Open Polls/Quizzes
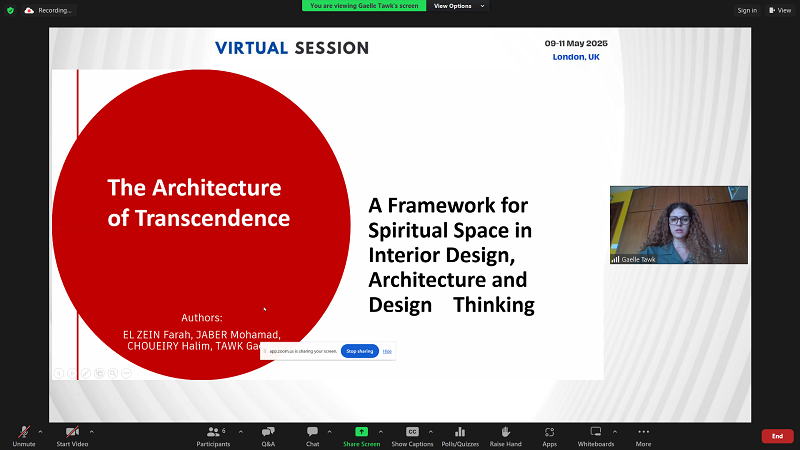Image resolution: width=800 pixels, height=450 pixels. (460, 435)
